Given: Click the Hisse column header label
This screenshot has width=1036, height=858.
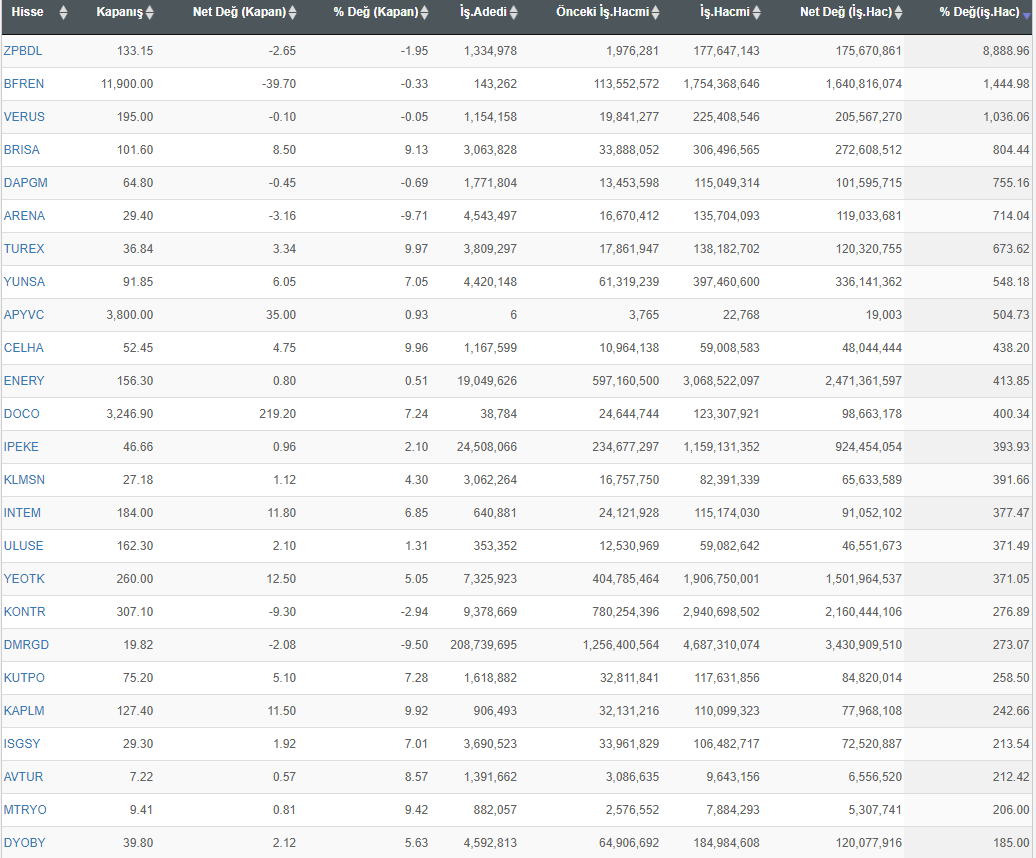Looking at the screenshot, I should (27, 12).
